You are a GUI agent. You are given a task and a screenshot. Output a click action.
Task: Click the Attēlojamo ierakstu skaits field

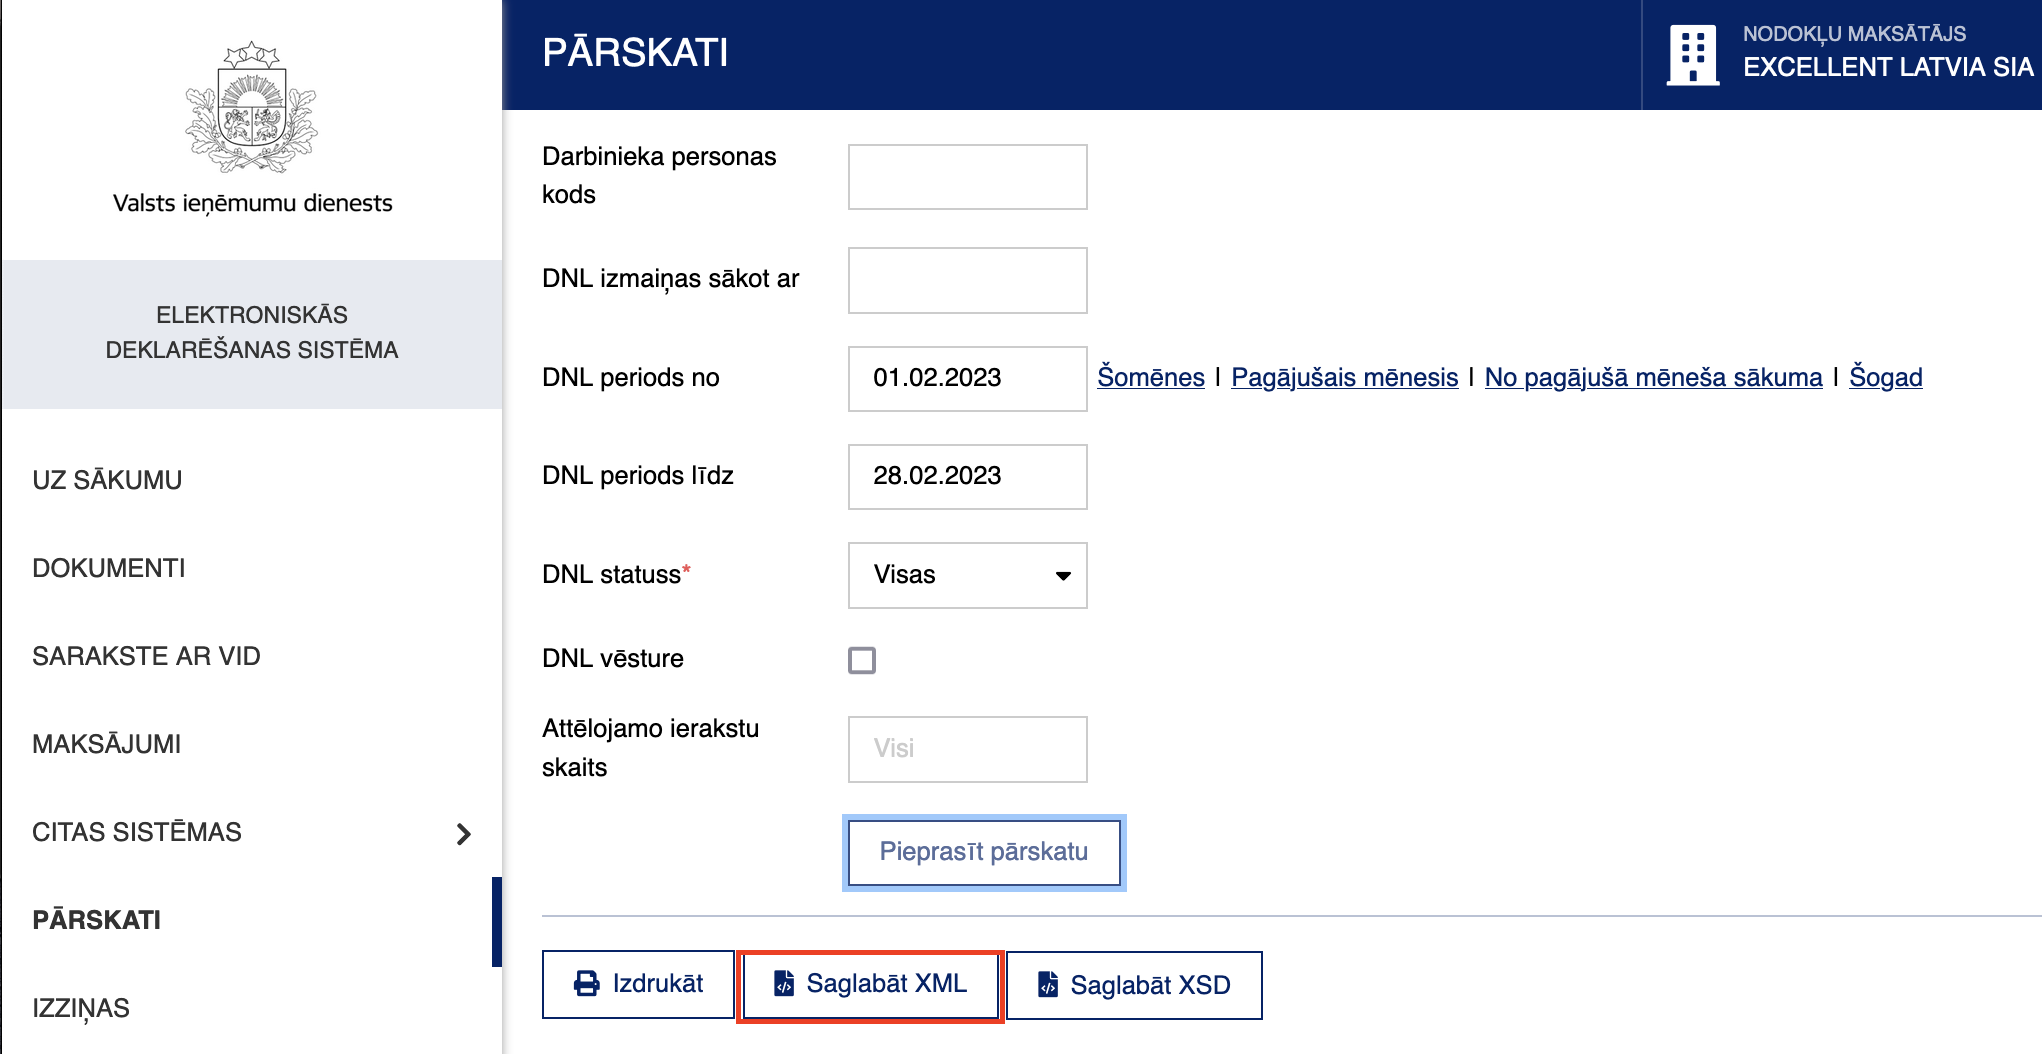[x=967, y=749]
